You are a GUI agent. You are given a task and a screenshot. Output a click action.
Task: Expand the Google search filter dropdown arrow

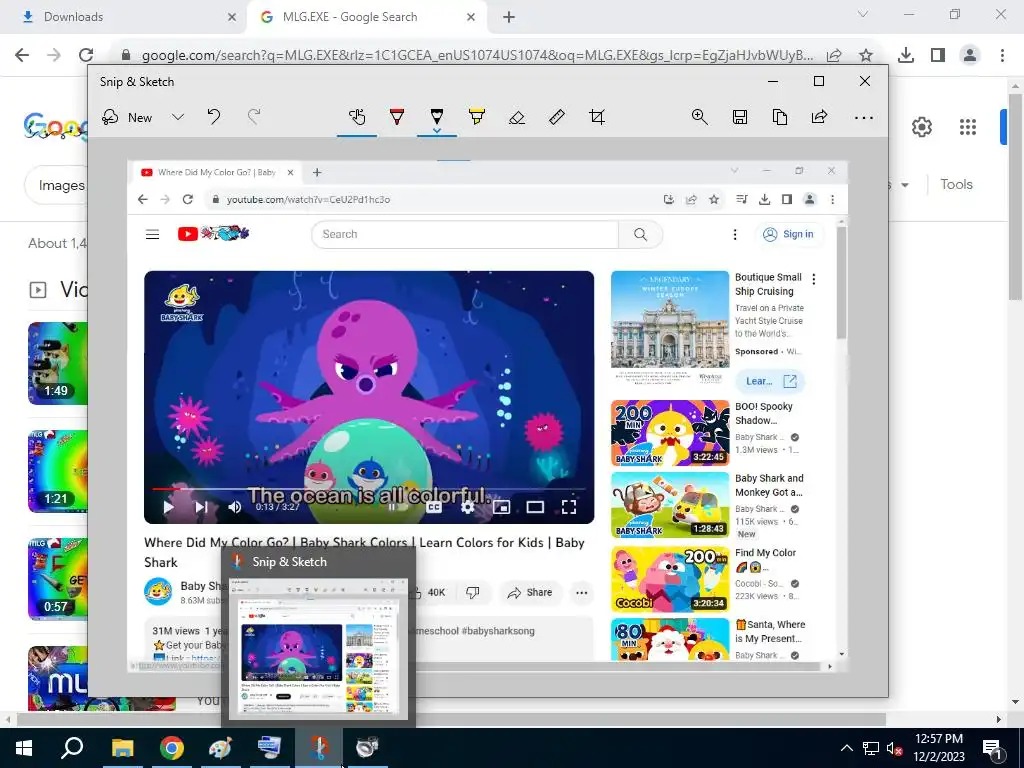coord(905,185)
